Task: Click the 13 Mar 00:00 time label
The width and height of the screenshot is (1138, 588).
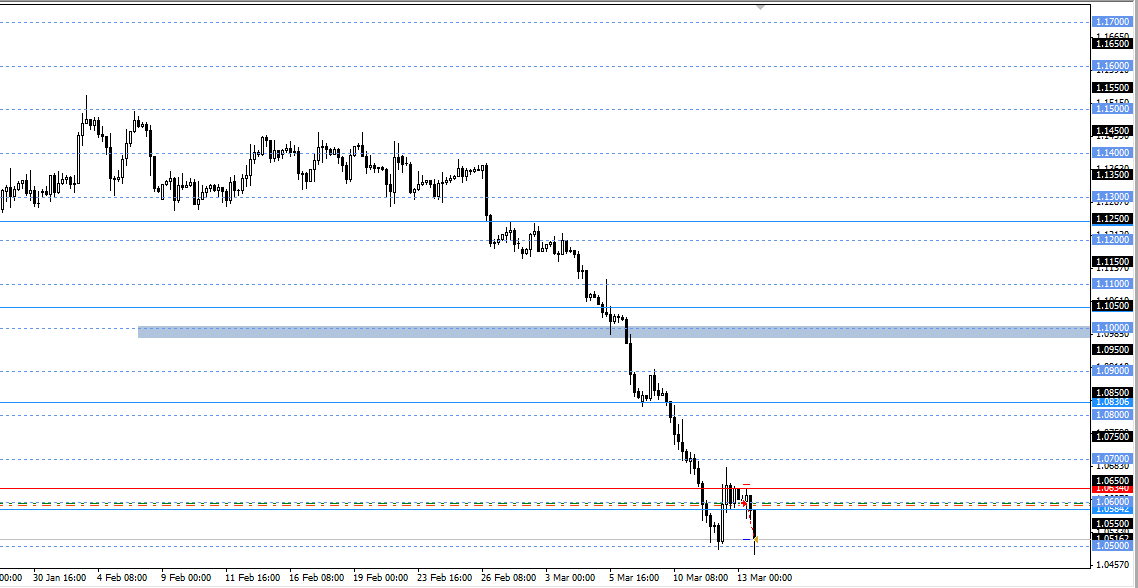Action: [x=764, y=578]
